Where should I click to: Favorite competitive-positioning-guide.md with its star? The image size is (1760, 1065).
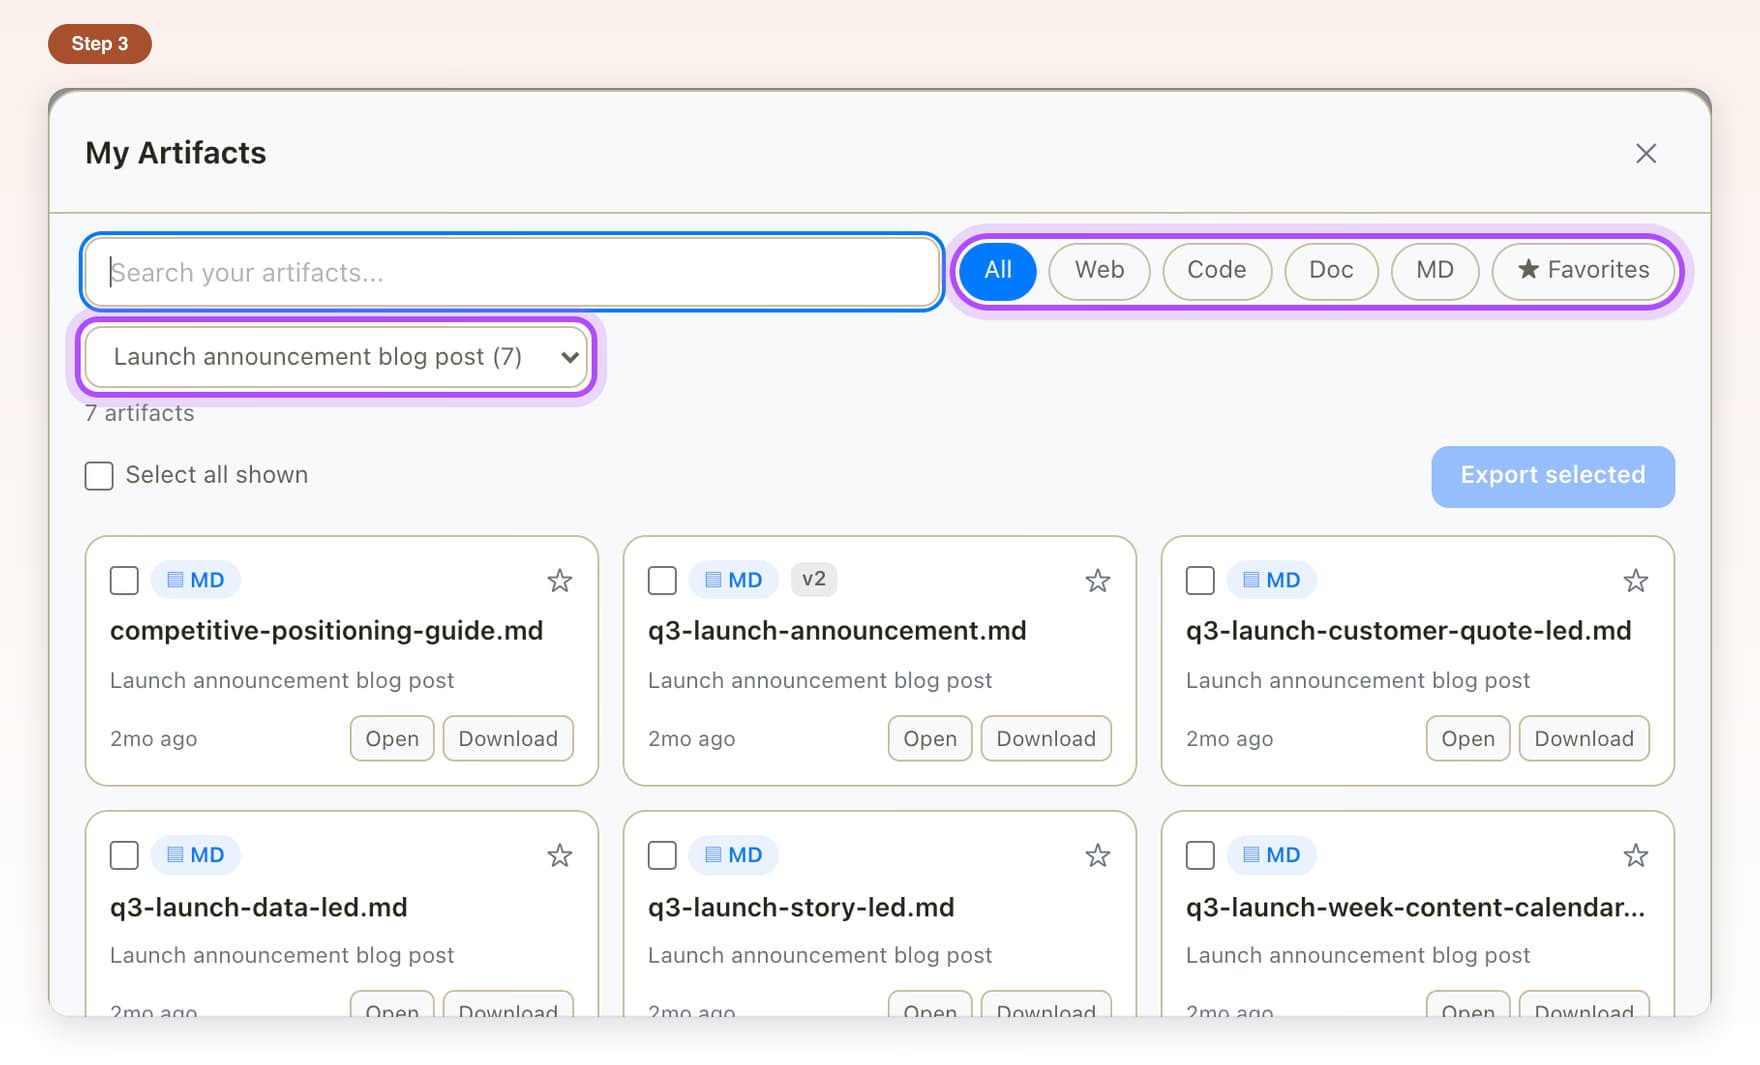tap(560, 580)
